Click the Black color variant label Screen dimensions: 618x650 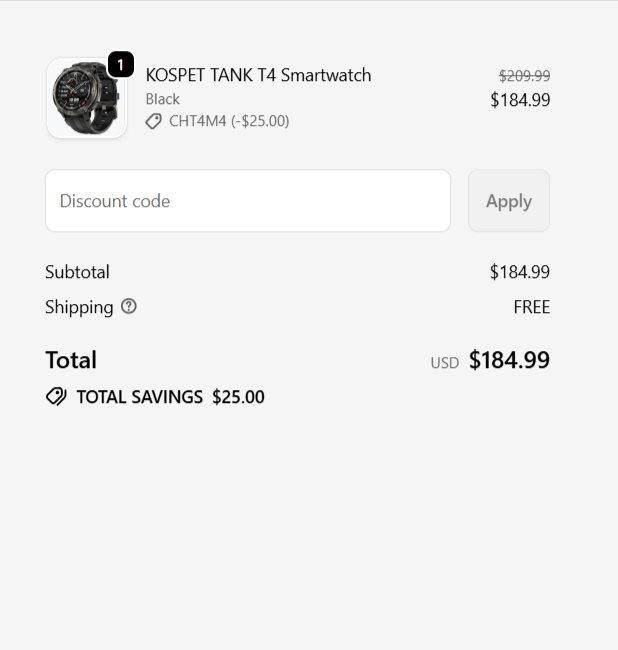[163, 99]
